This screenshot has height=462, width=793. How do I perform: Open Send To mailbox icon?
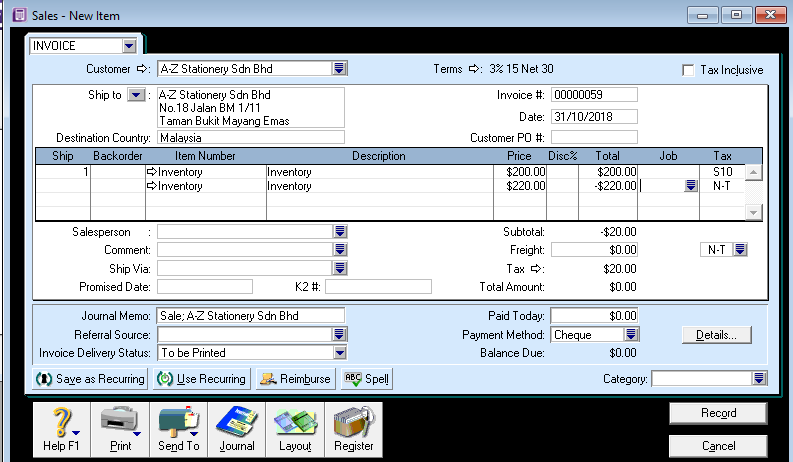click(x=179, y=430)
